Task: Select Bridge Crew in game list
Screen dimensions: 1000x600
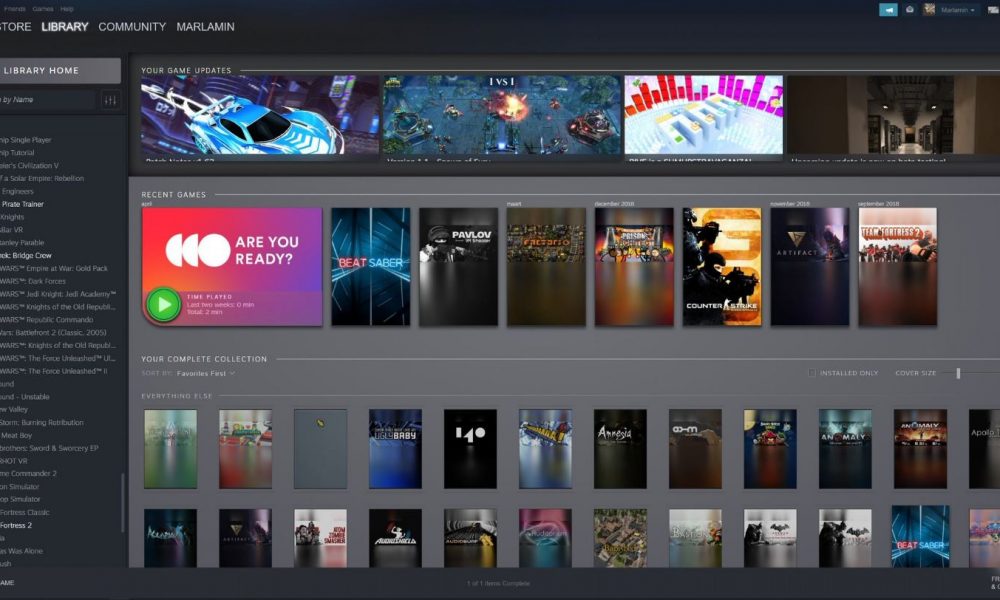Action: [26, 255]
